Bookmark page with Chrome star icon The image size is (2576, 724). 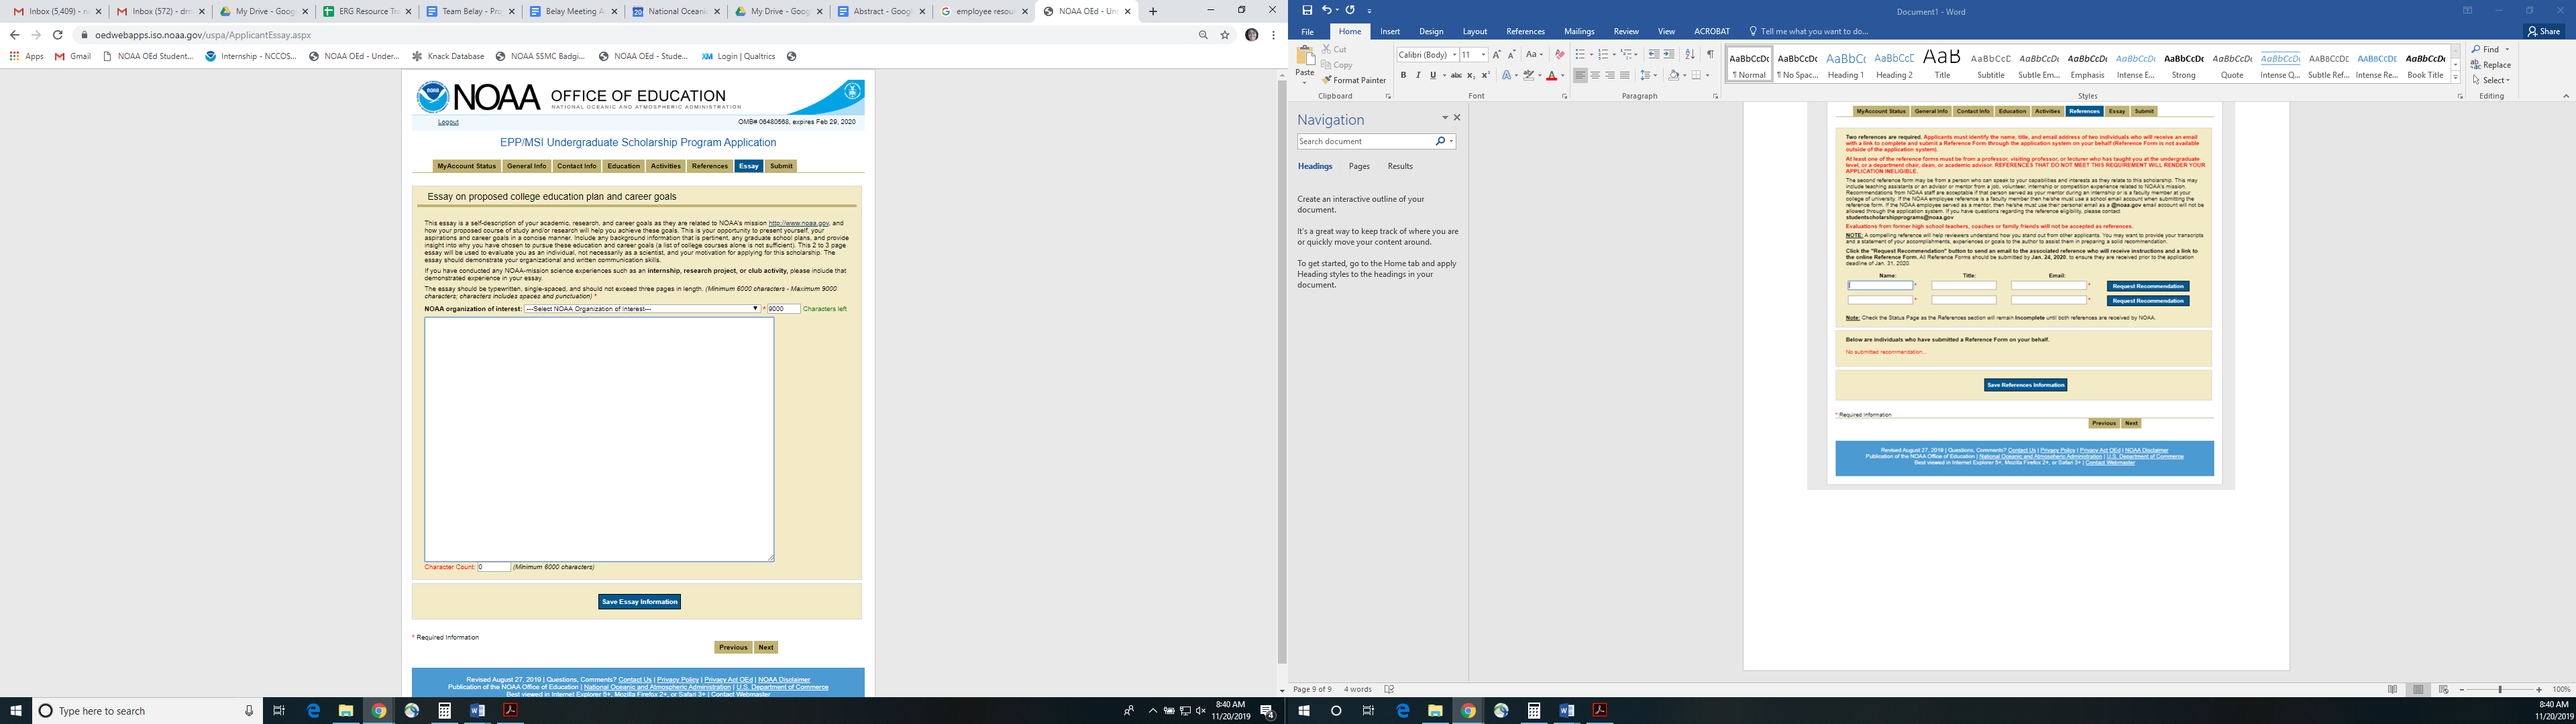[1225, 35]
